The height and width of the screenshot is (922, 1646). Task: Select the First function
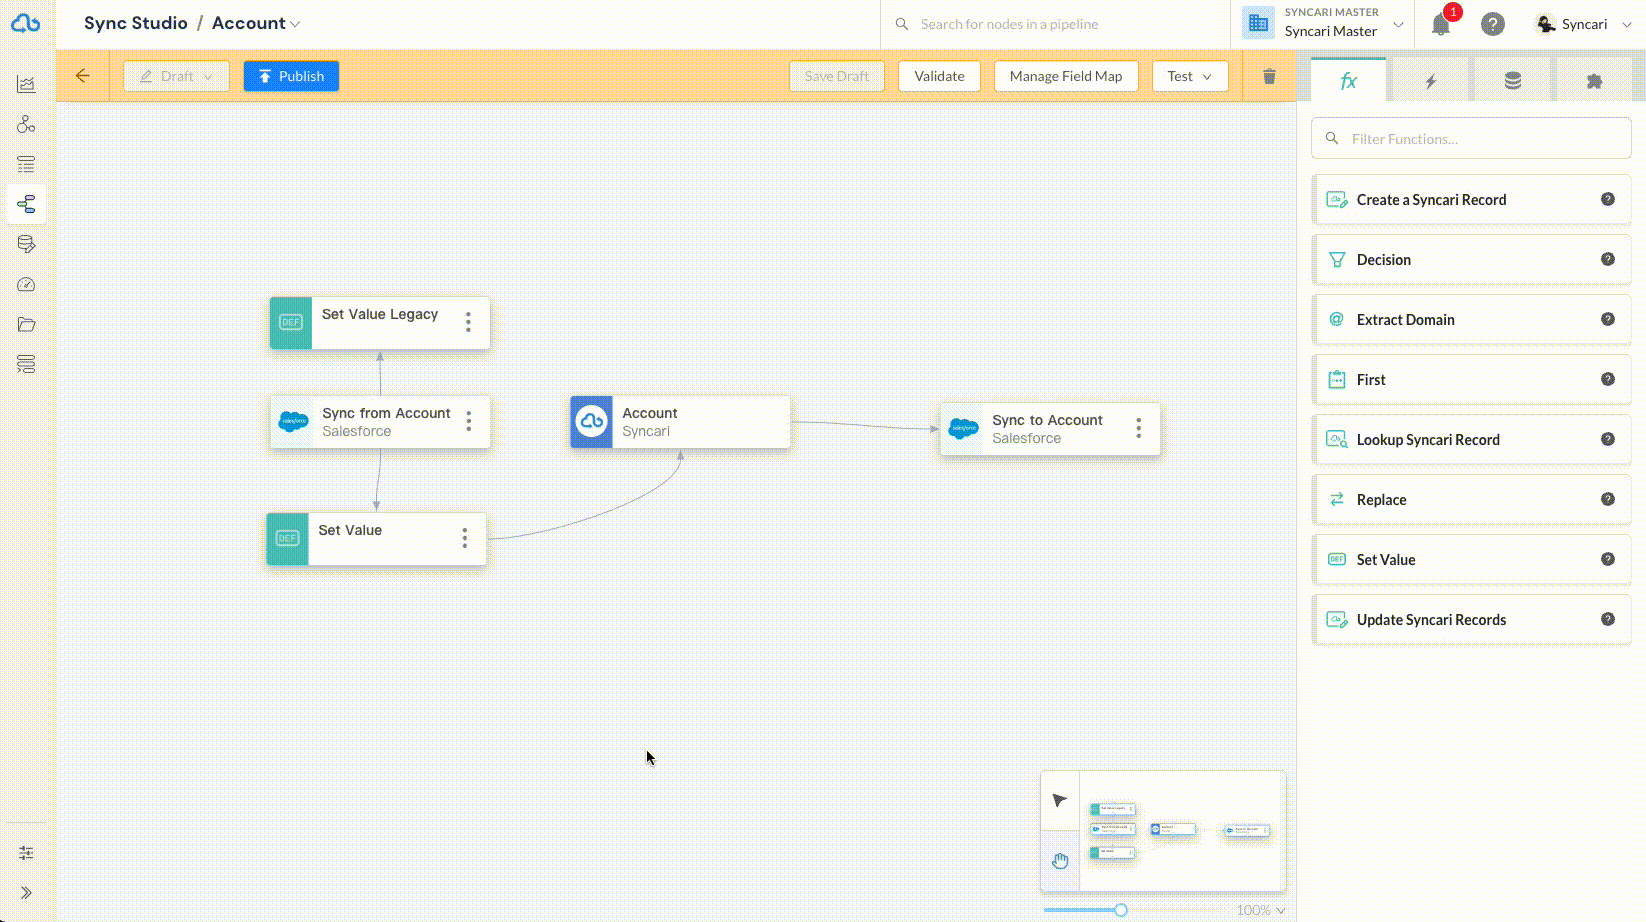pyautogui.click(x=1471, y=380)
